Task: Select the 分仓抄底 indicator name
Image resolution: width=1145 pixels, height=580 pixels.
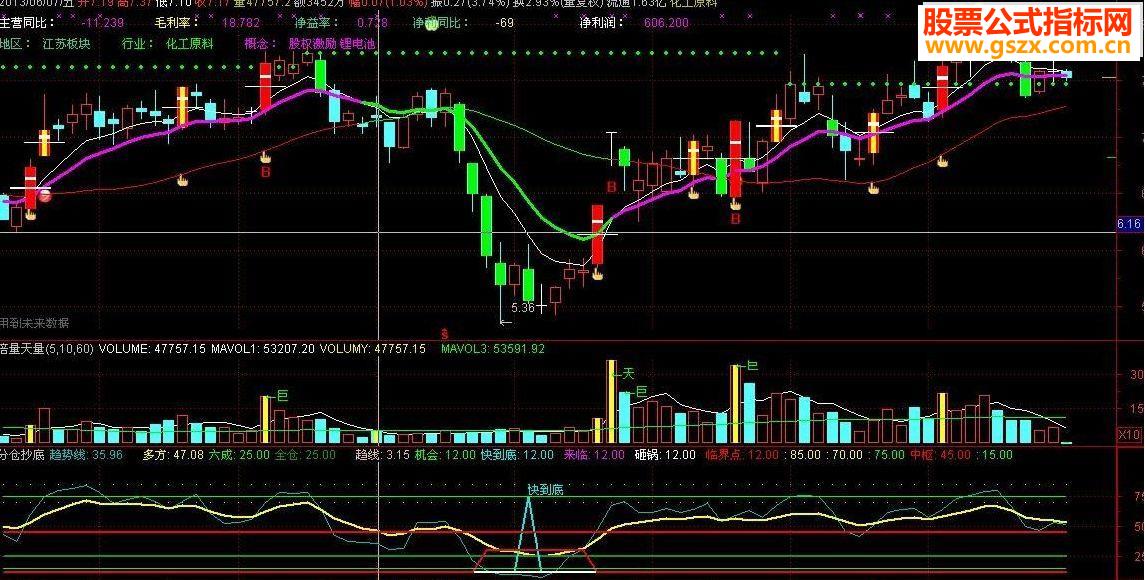Action: coord(22,454)
